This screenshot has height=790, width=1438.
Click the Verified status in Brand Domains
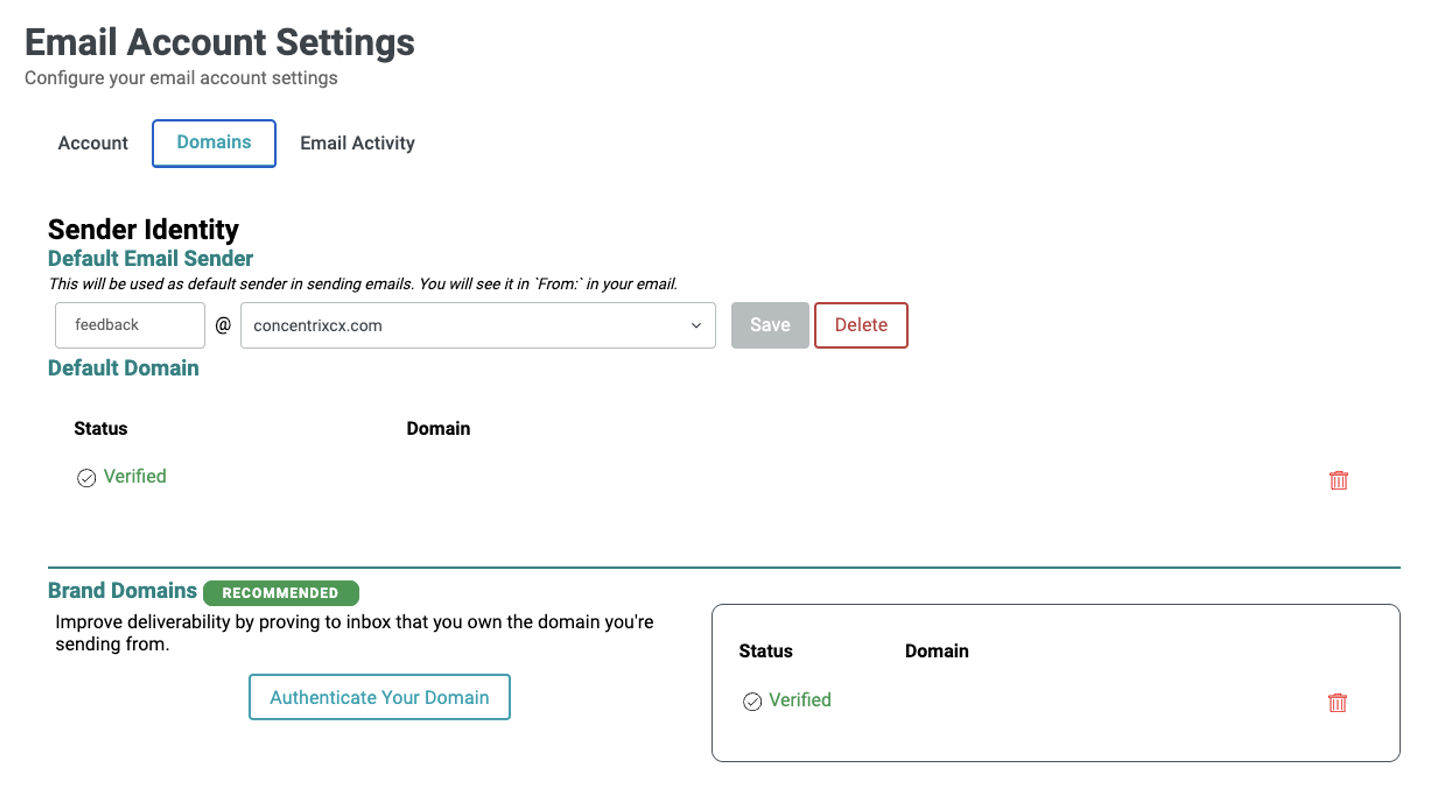click(x=799, y=700)
